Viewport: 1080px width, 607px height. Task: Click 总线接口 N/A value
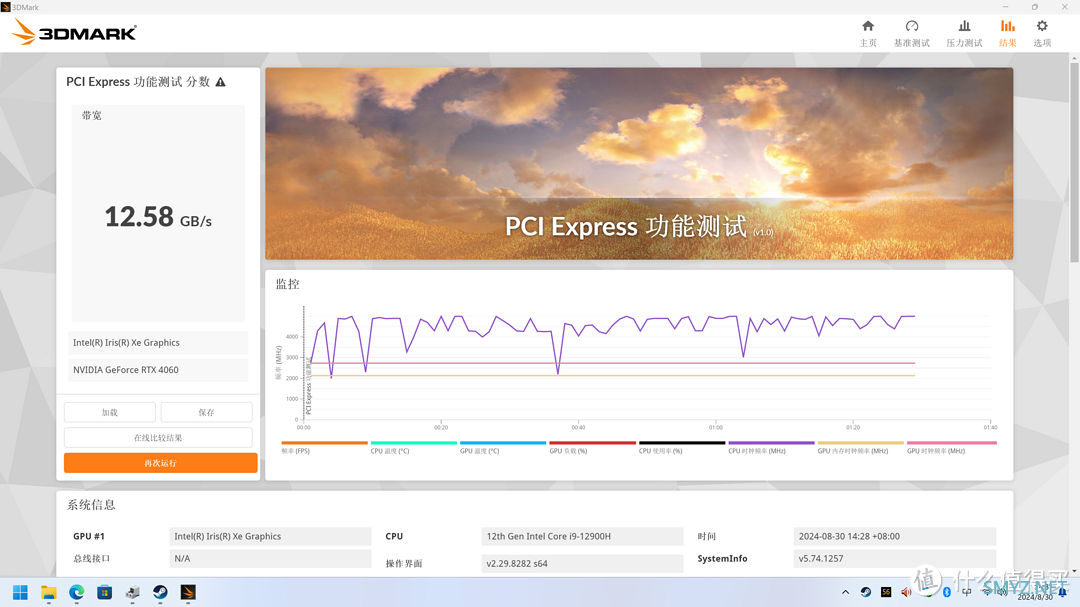pos(270,559)
